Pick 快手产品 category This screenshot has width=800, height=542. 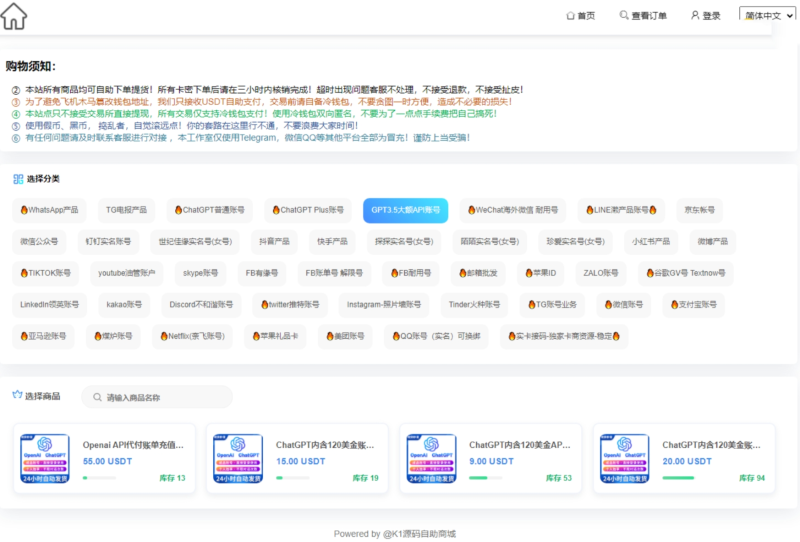click(333, 242)
